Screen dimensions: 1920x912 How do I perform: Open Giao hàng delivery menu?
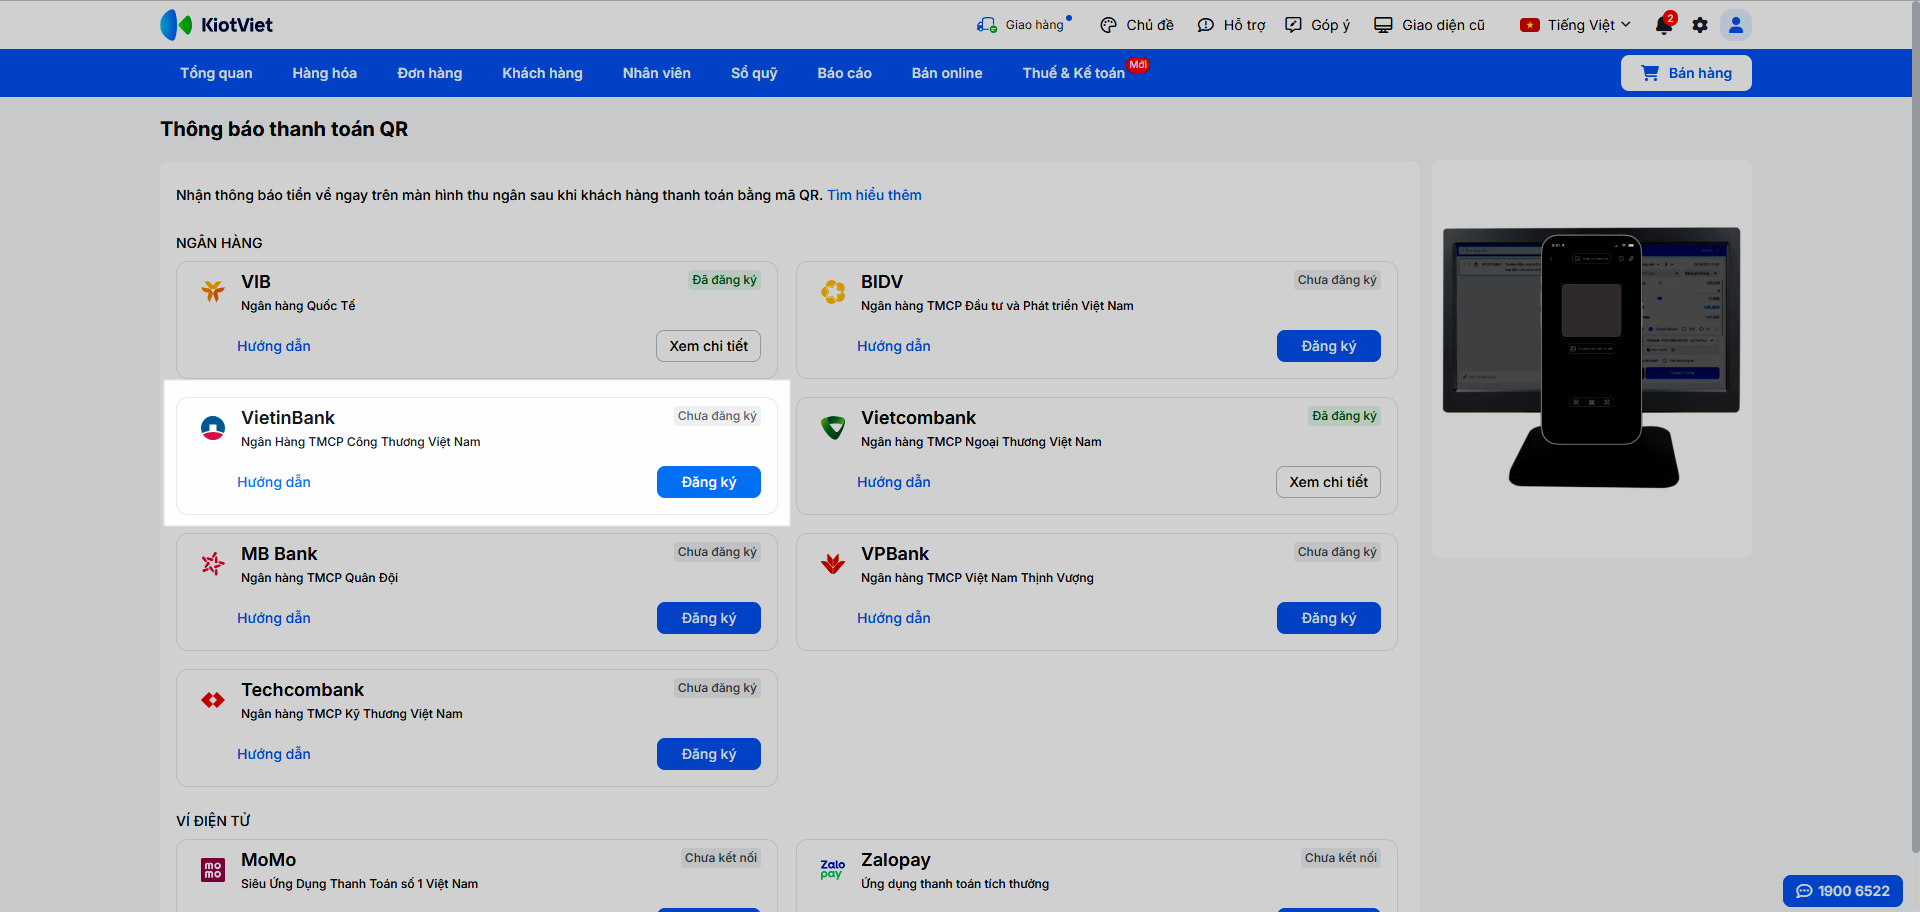point(1022,25)
